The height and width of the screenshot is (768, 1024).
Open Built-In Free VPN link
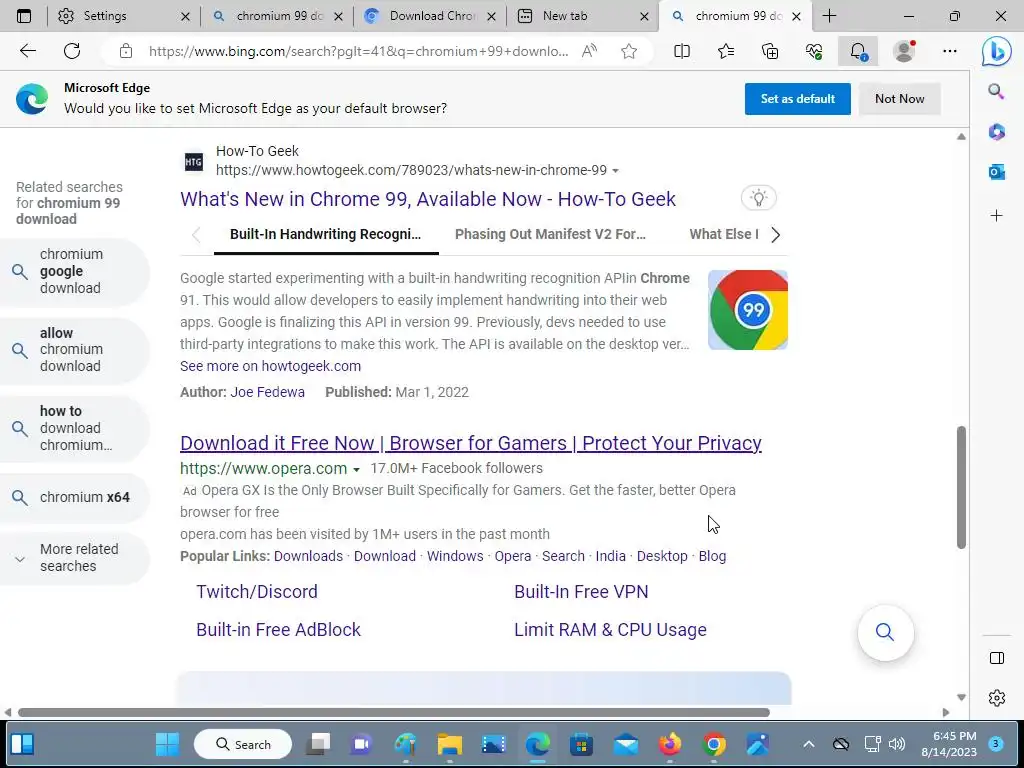pyautogui.click(x=581, y=592)
